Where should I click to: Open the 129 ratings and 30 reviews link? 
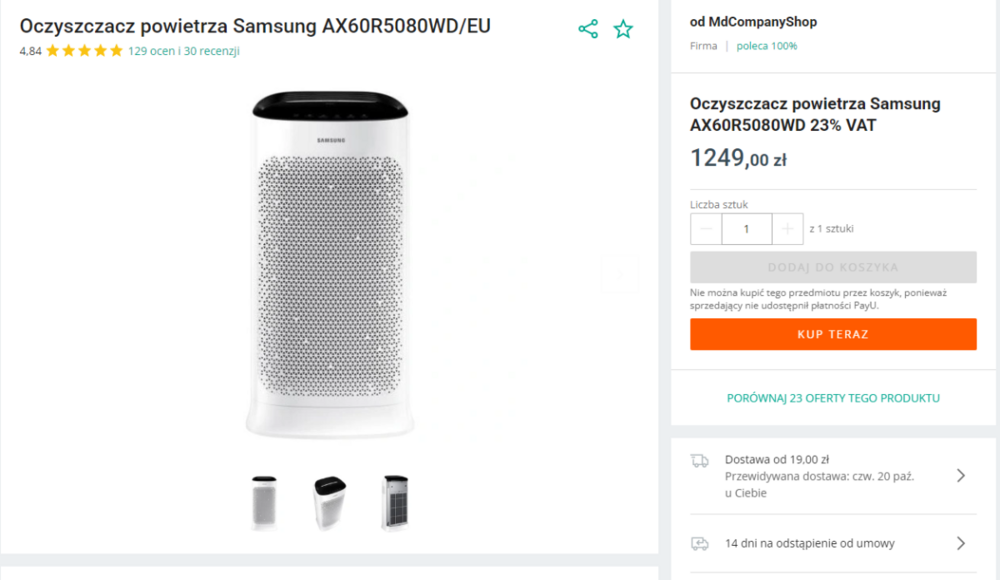tap(184, 51)
